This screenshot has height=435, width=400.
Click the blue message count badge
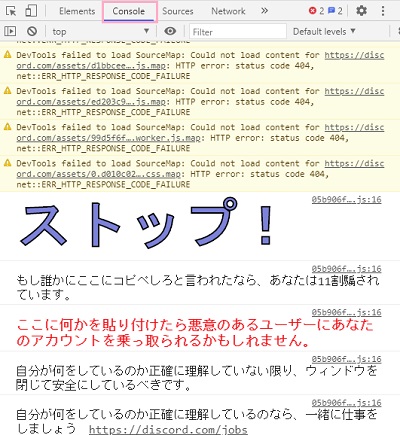pyautogui.click(x=335, y=11)
